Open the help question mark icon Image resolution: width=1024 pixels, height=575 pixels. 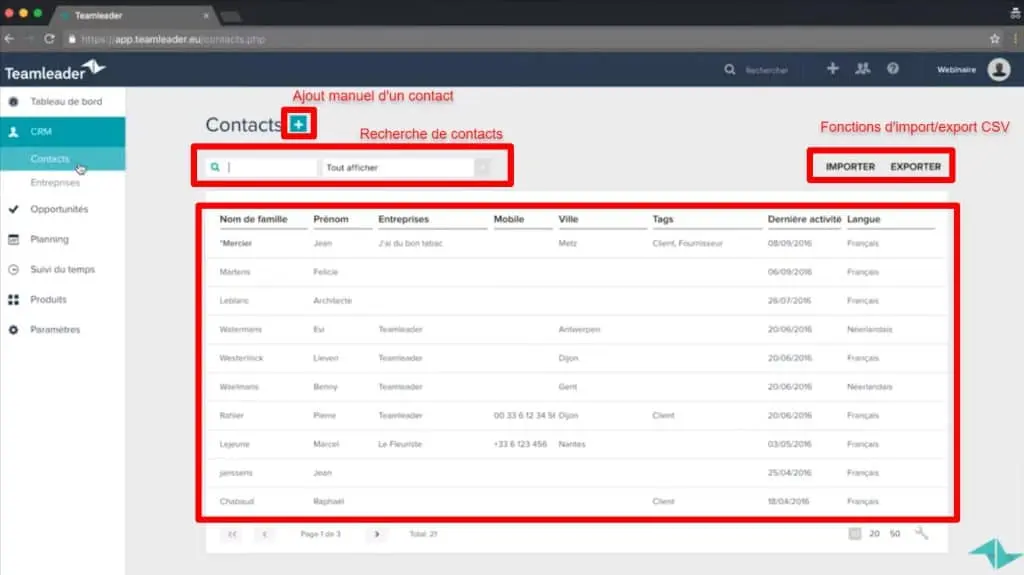(893, 68)
